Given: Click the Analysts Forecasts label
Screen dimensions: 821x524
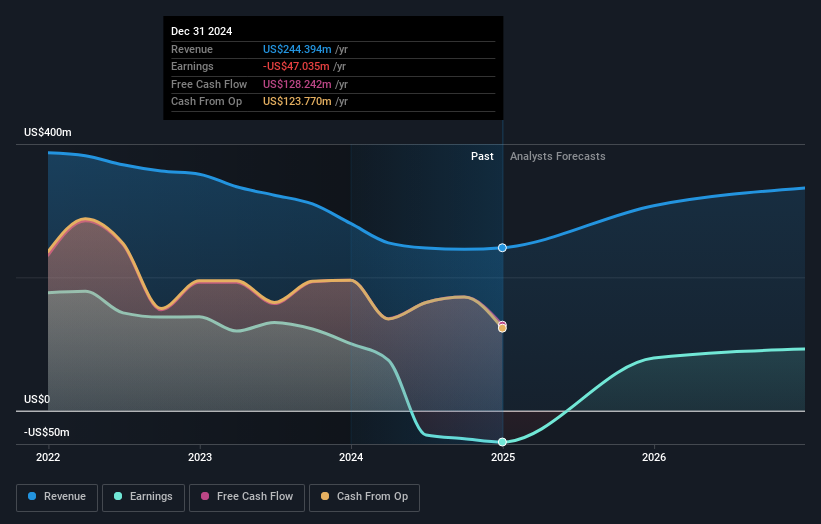Looking at the screenshot, I should (x=558, y=157).
